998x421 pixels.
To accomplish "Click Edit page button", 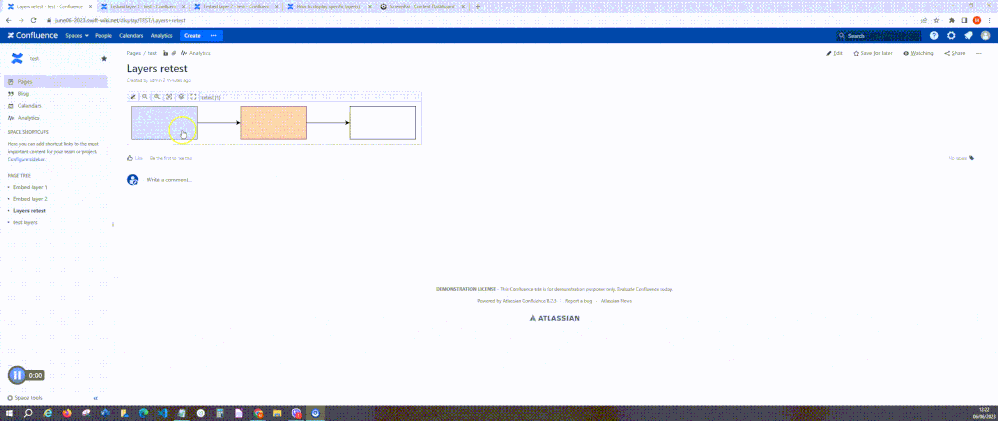I will [x=834, y=54].
